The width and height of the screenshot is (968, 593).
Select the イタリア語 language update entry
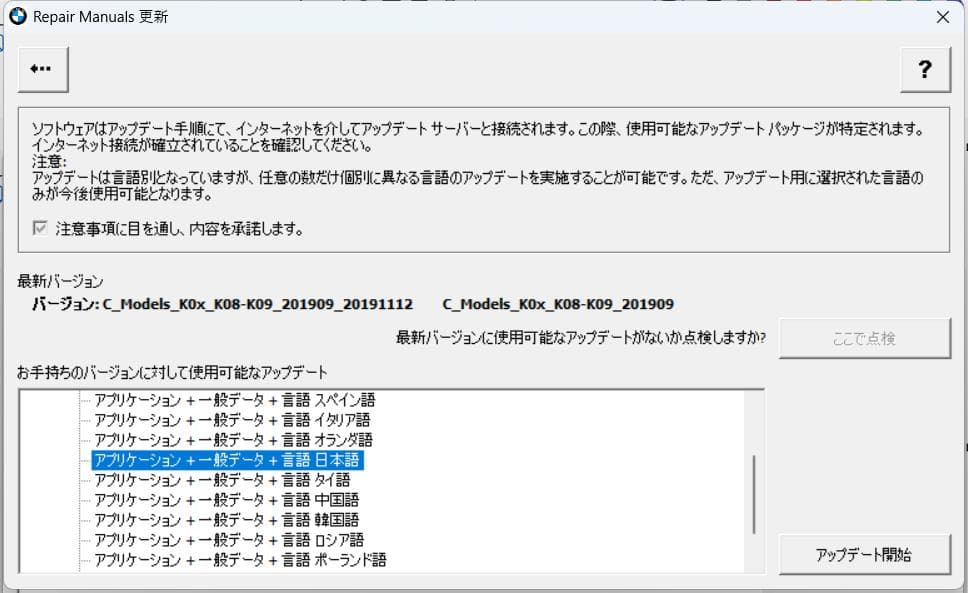click(232, 420)
